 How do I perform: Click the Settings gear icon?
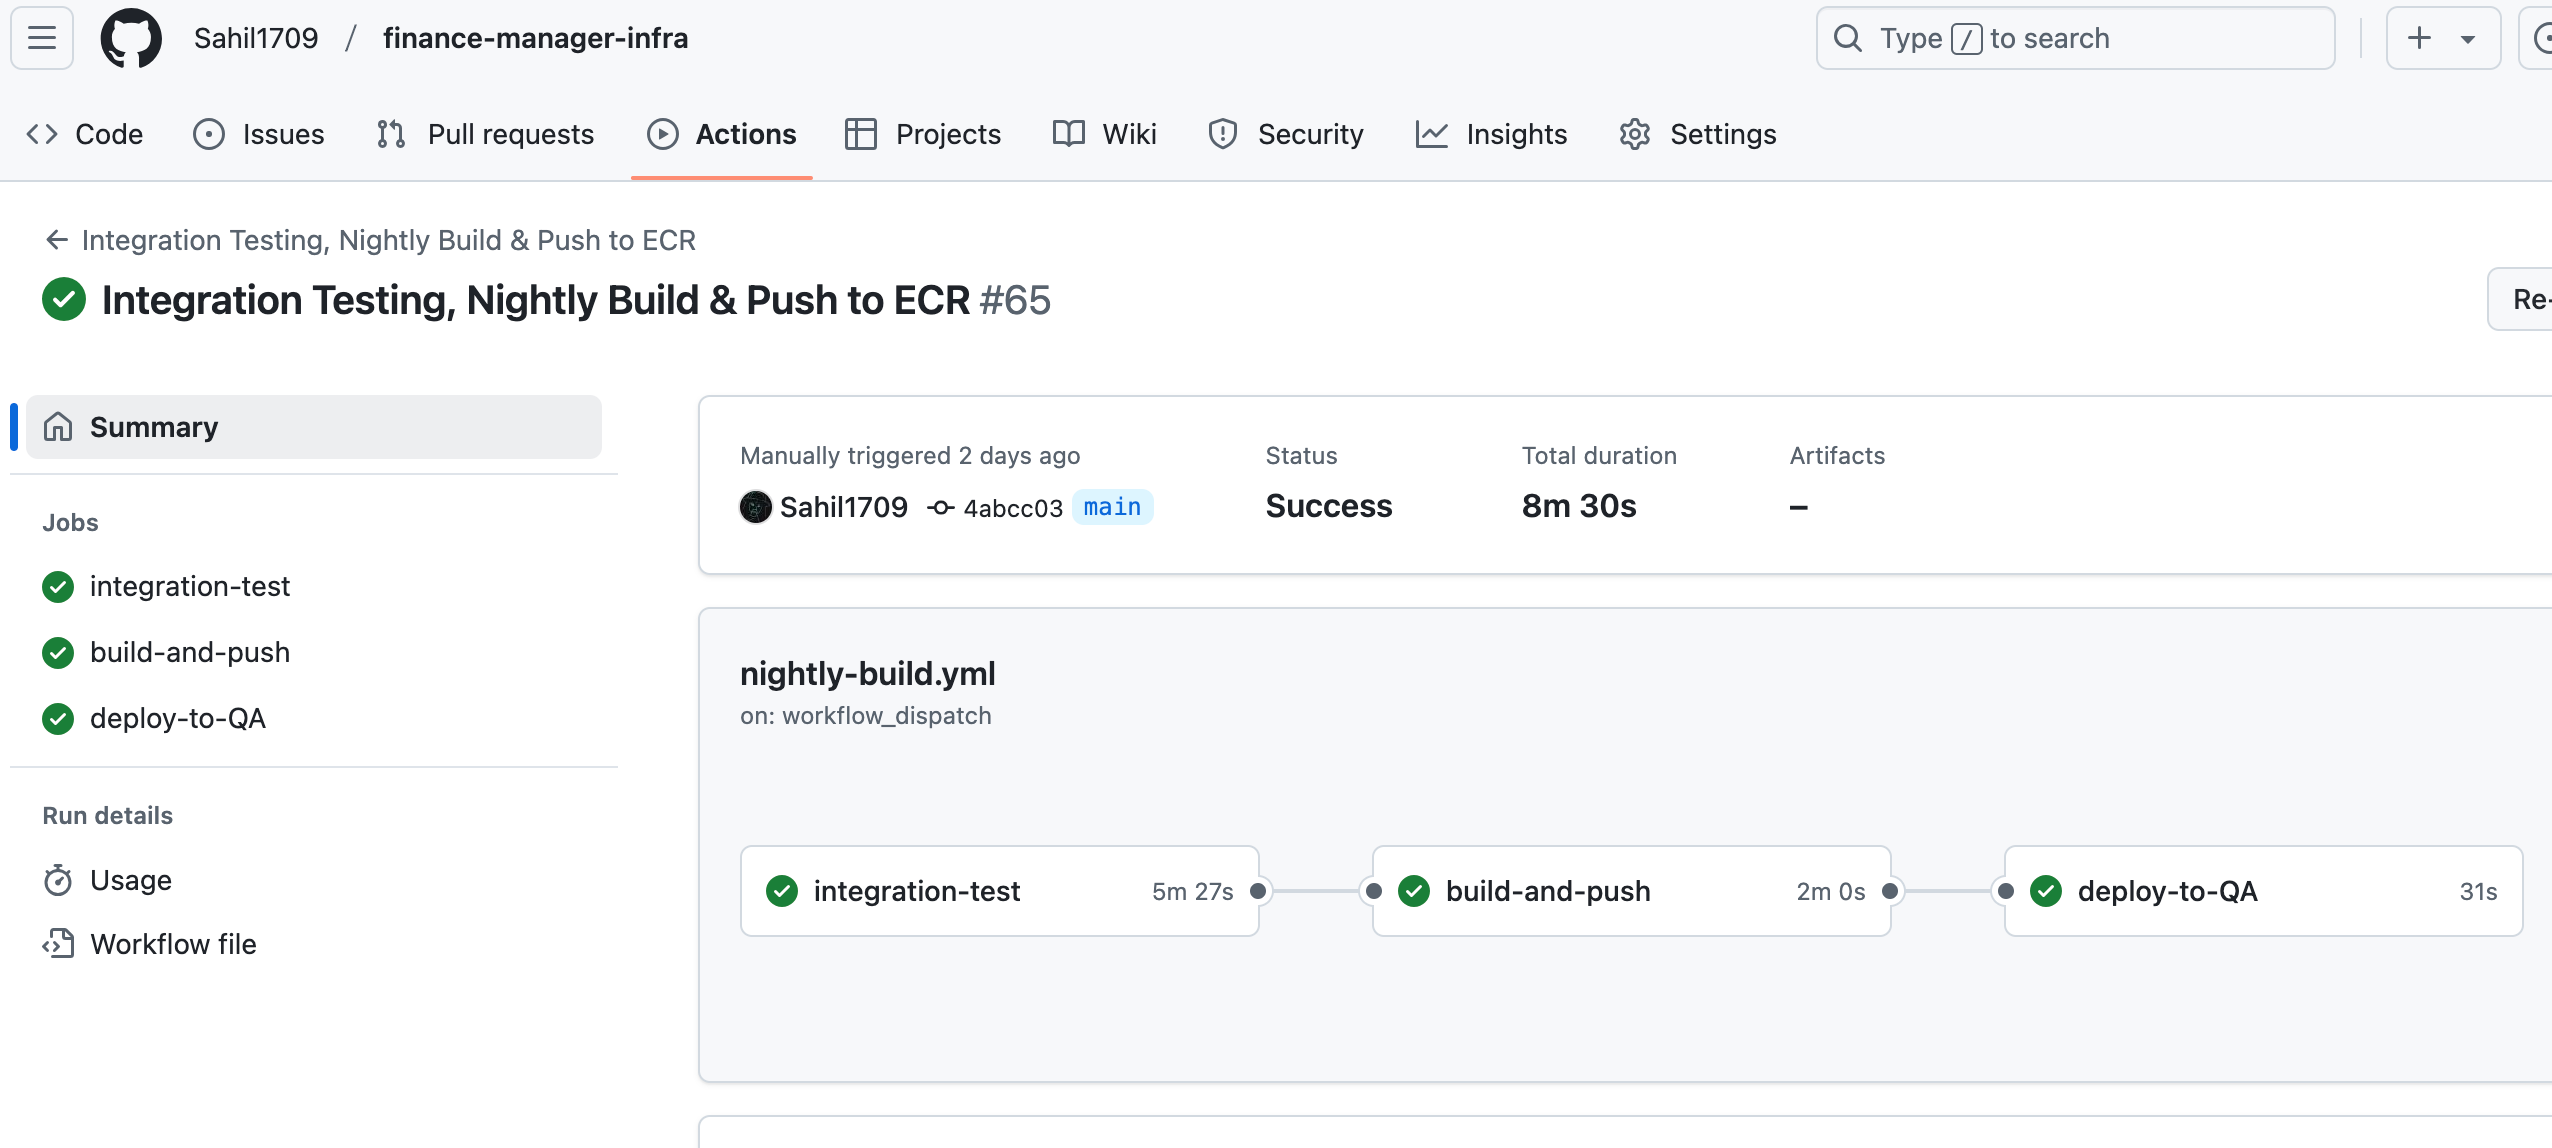click(x=1635, y=134)
